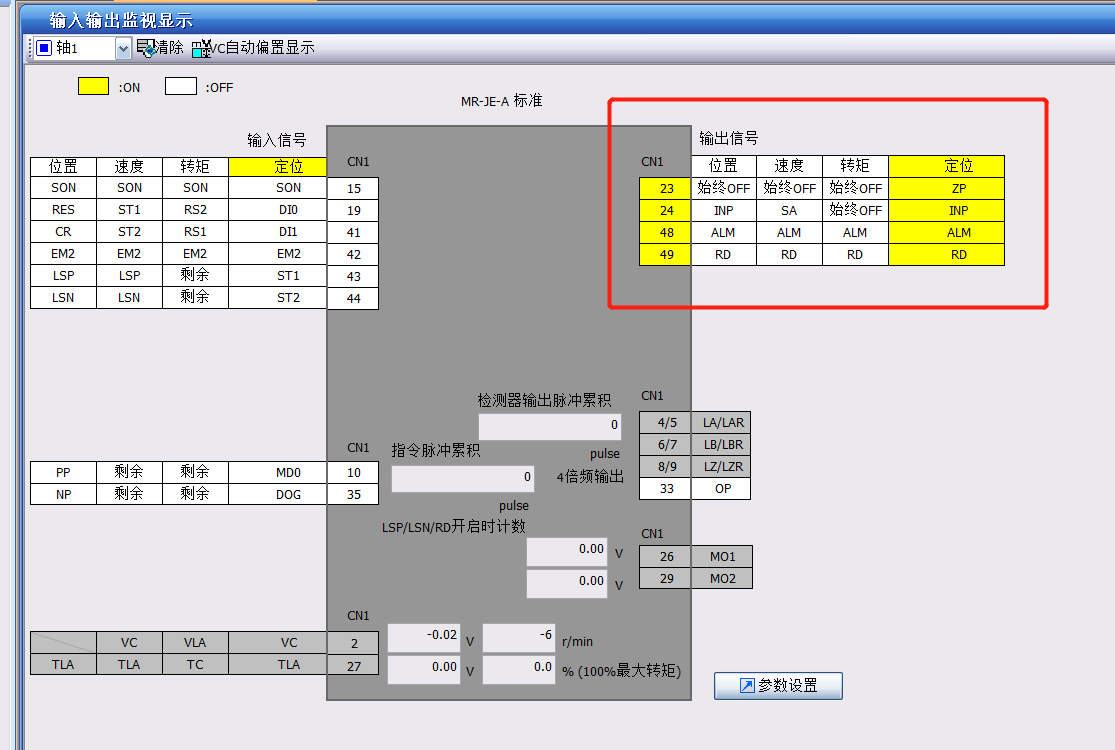Click the VC自动偏置显示 toolbar icon

coord(201,48)
